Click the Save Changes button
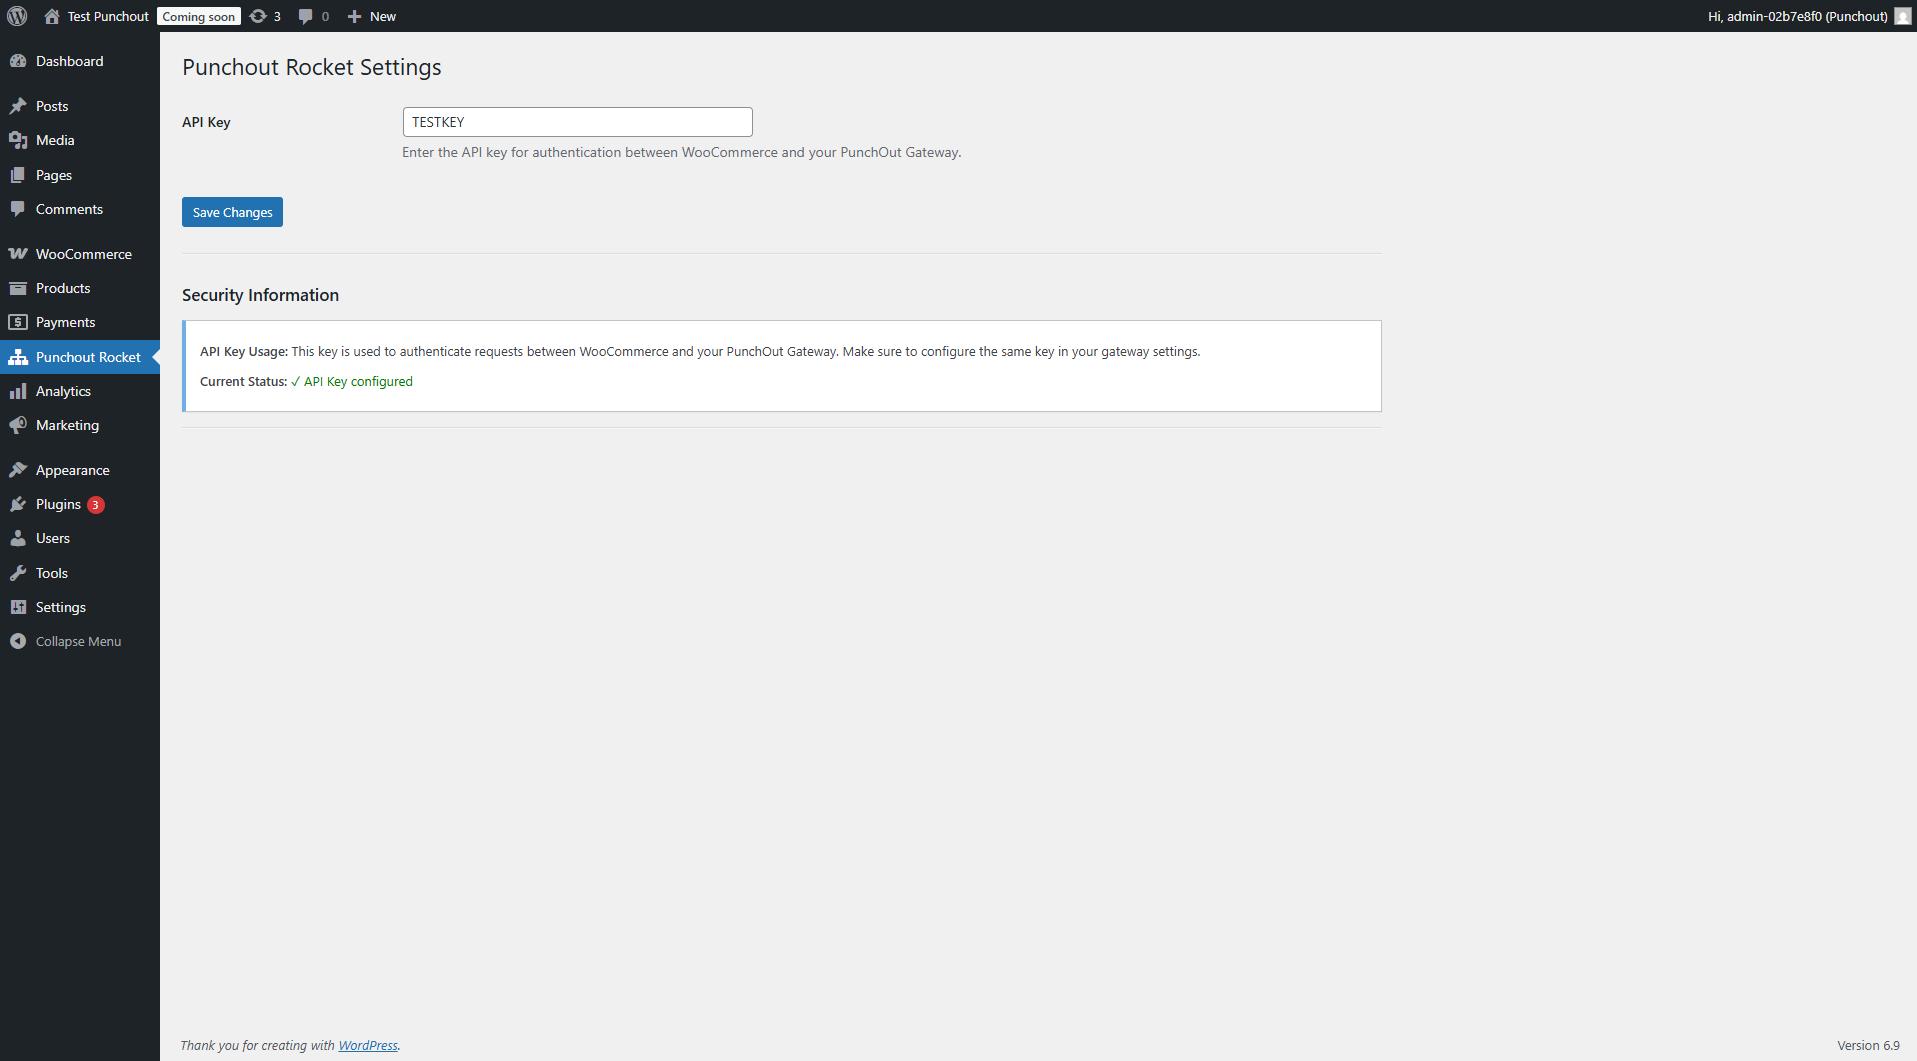This screenshot has width=1917, height=1061. (x=232, y=212)
